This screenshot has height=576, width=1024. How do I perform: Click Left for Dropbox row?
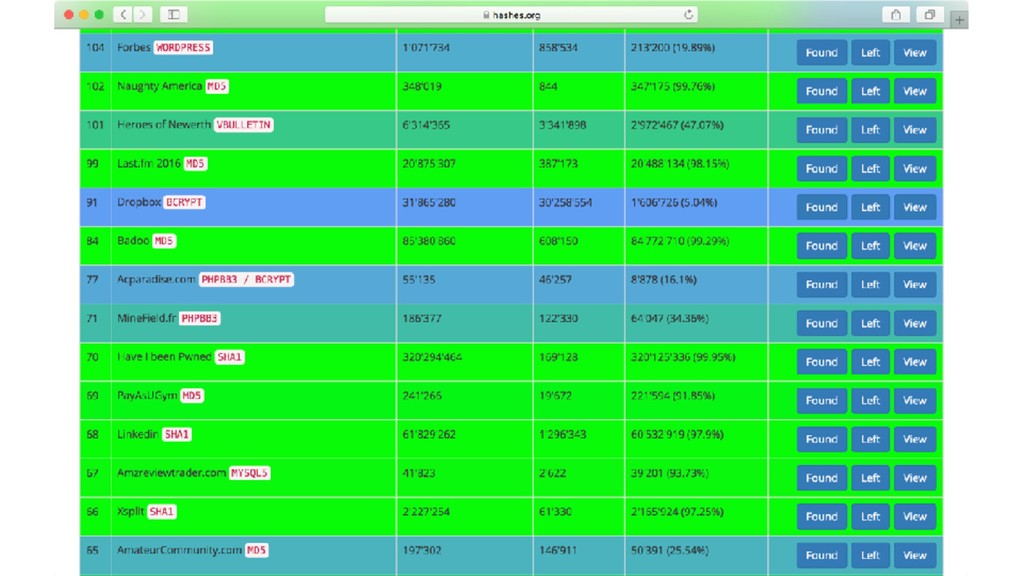click(x=870, y=207)
